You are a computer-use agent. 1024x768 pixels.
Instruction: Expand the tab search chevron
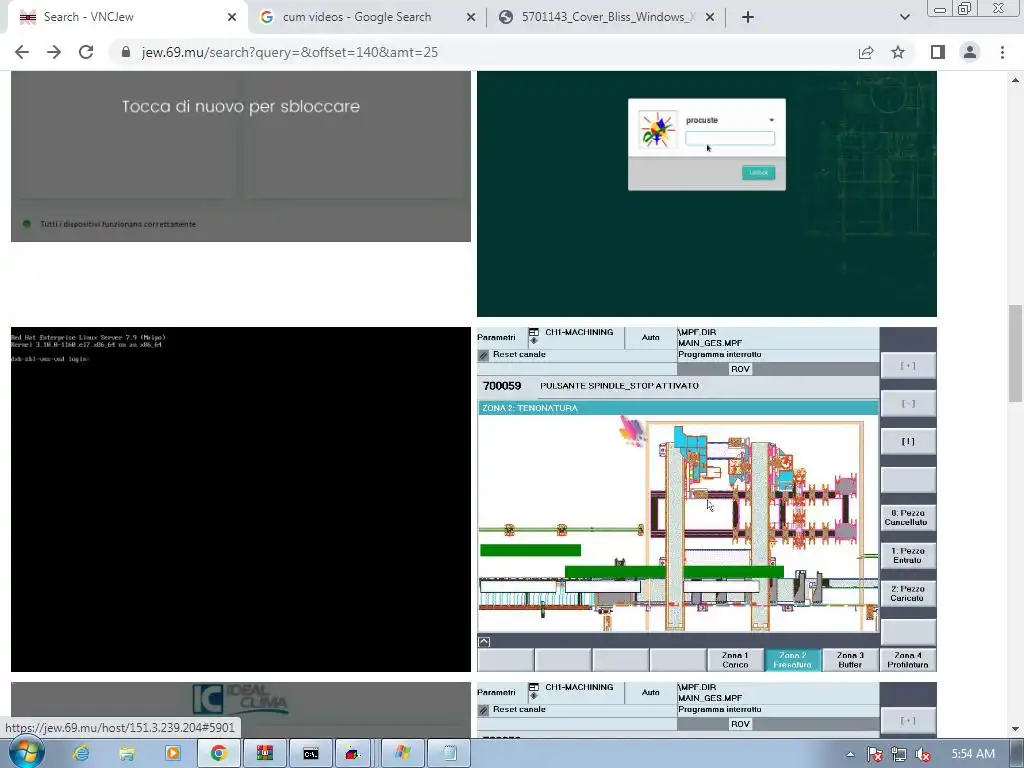tap(904, 18)
